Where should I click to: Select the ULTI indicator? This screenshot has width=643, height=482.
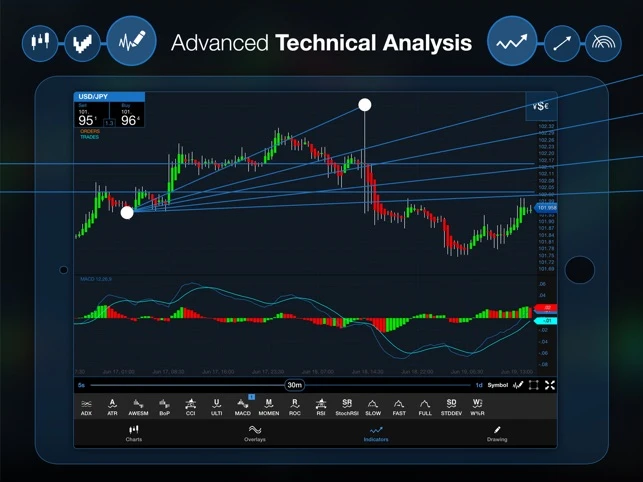tap(217, 407)
